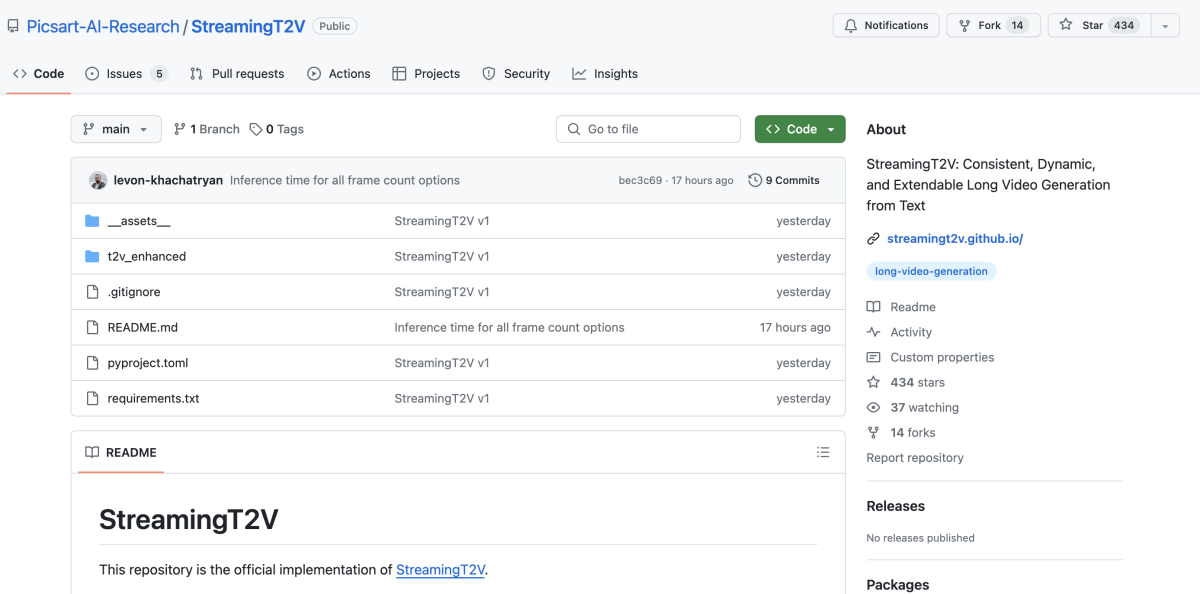
Task: Switch to the Issues tab
Action: point(126,74)
